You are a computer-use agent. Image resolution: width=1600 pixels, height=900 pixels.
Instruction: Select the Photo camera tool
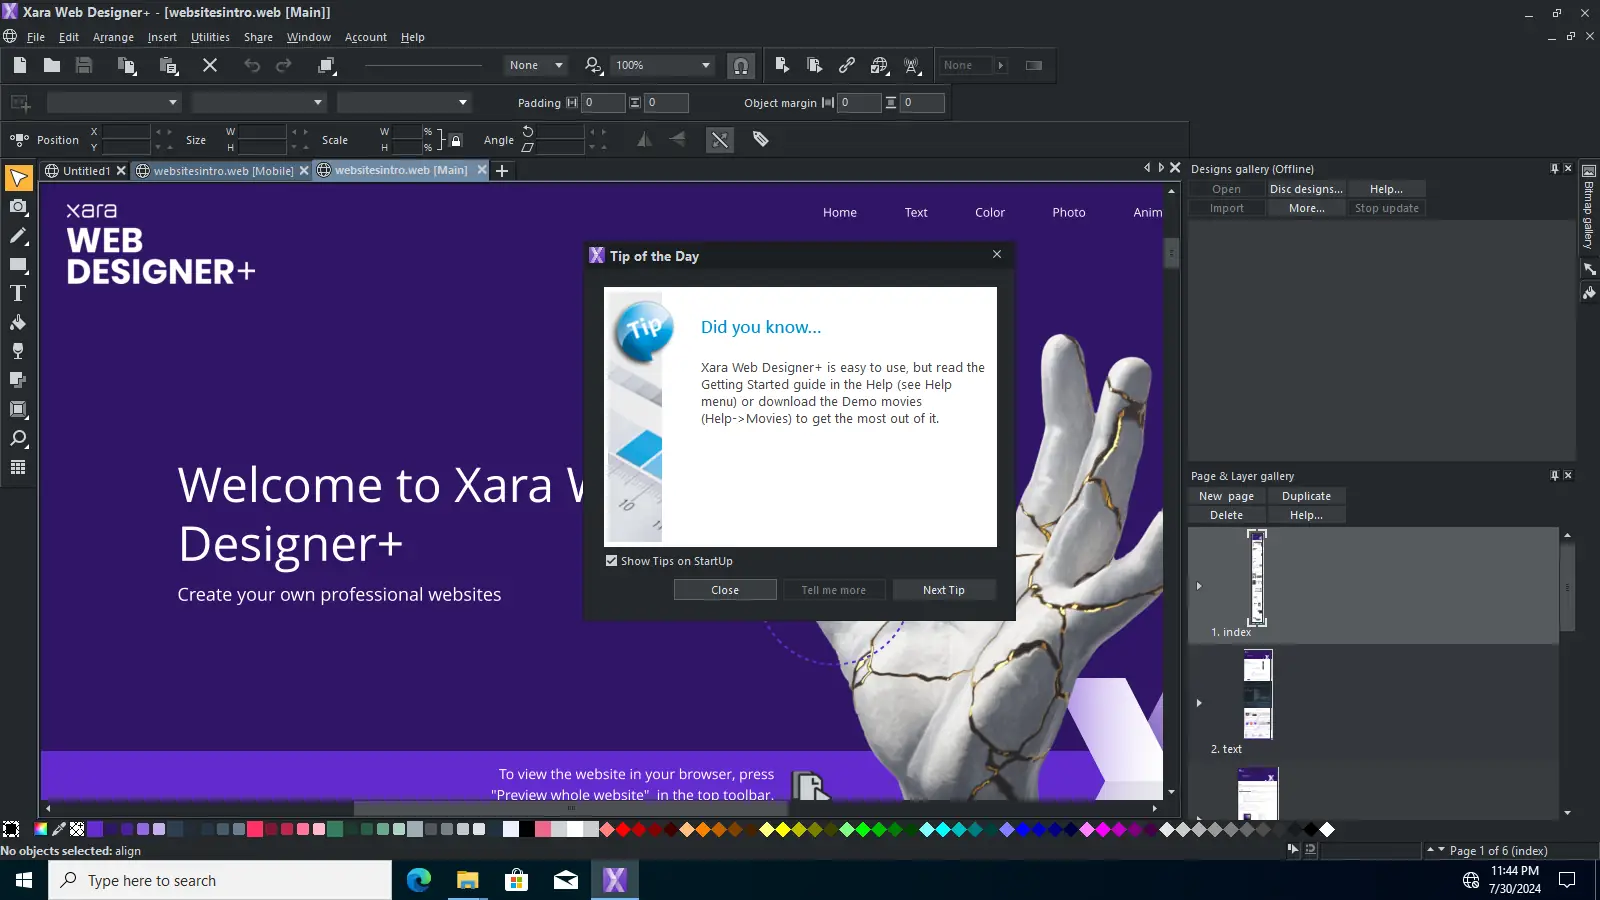tap(18, 207)
